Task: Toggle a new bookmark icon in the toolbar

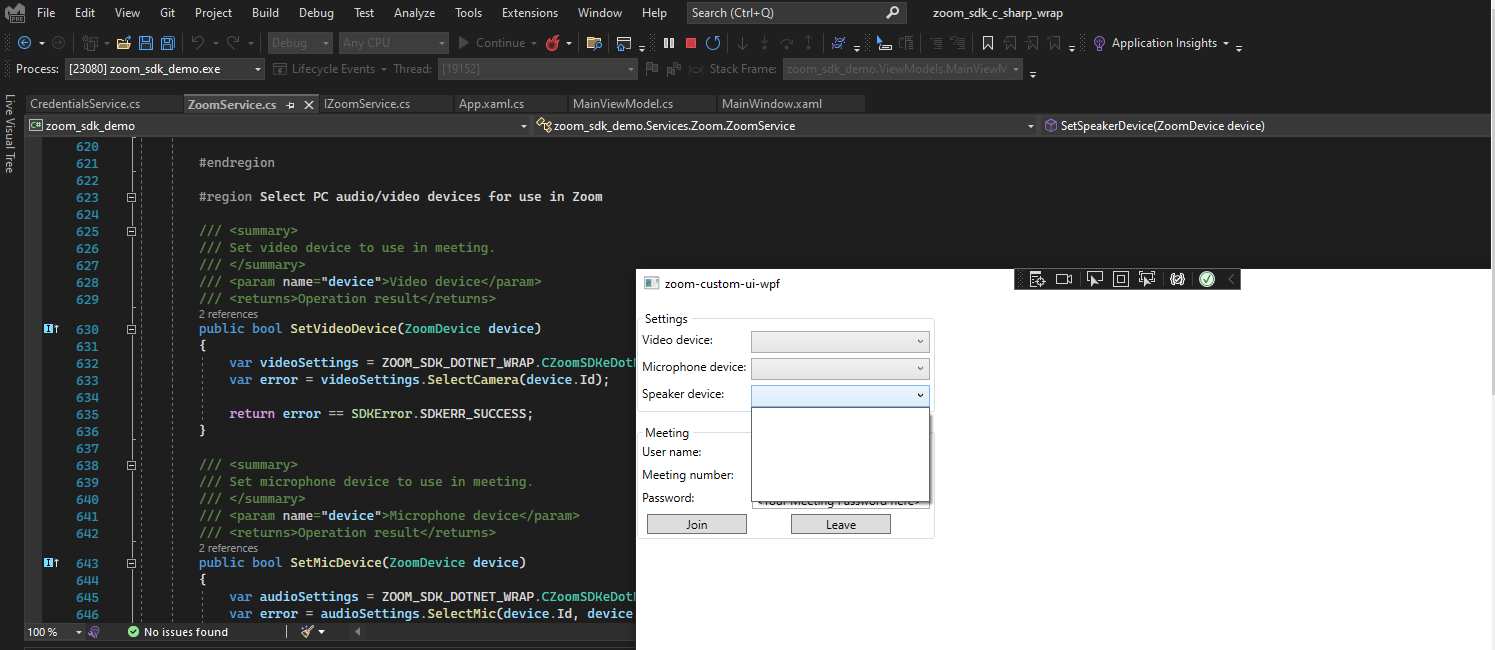Action: click(x=988, y=42)
